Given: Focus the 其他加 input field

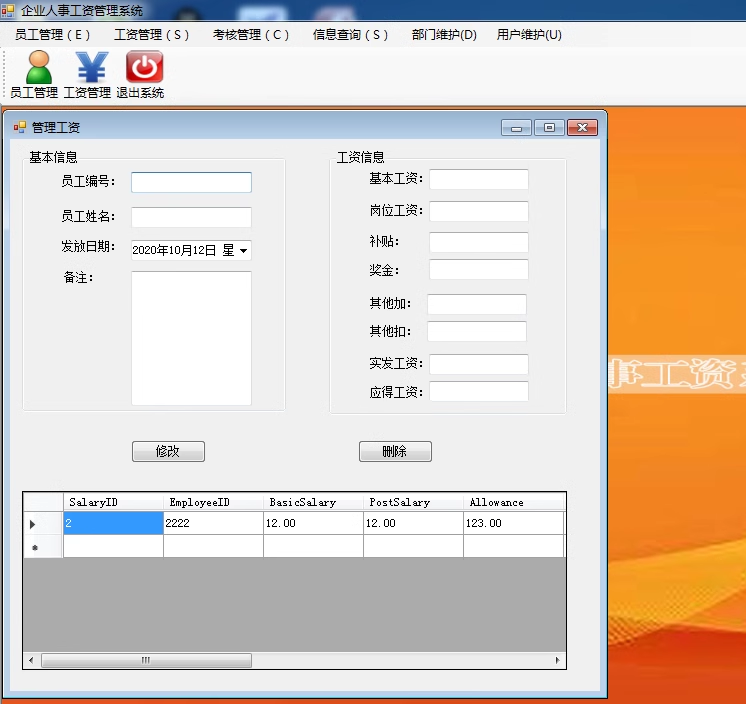Looking at the screenshot, I should (x=477, y=304).
